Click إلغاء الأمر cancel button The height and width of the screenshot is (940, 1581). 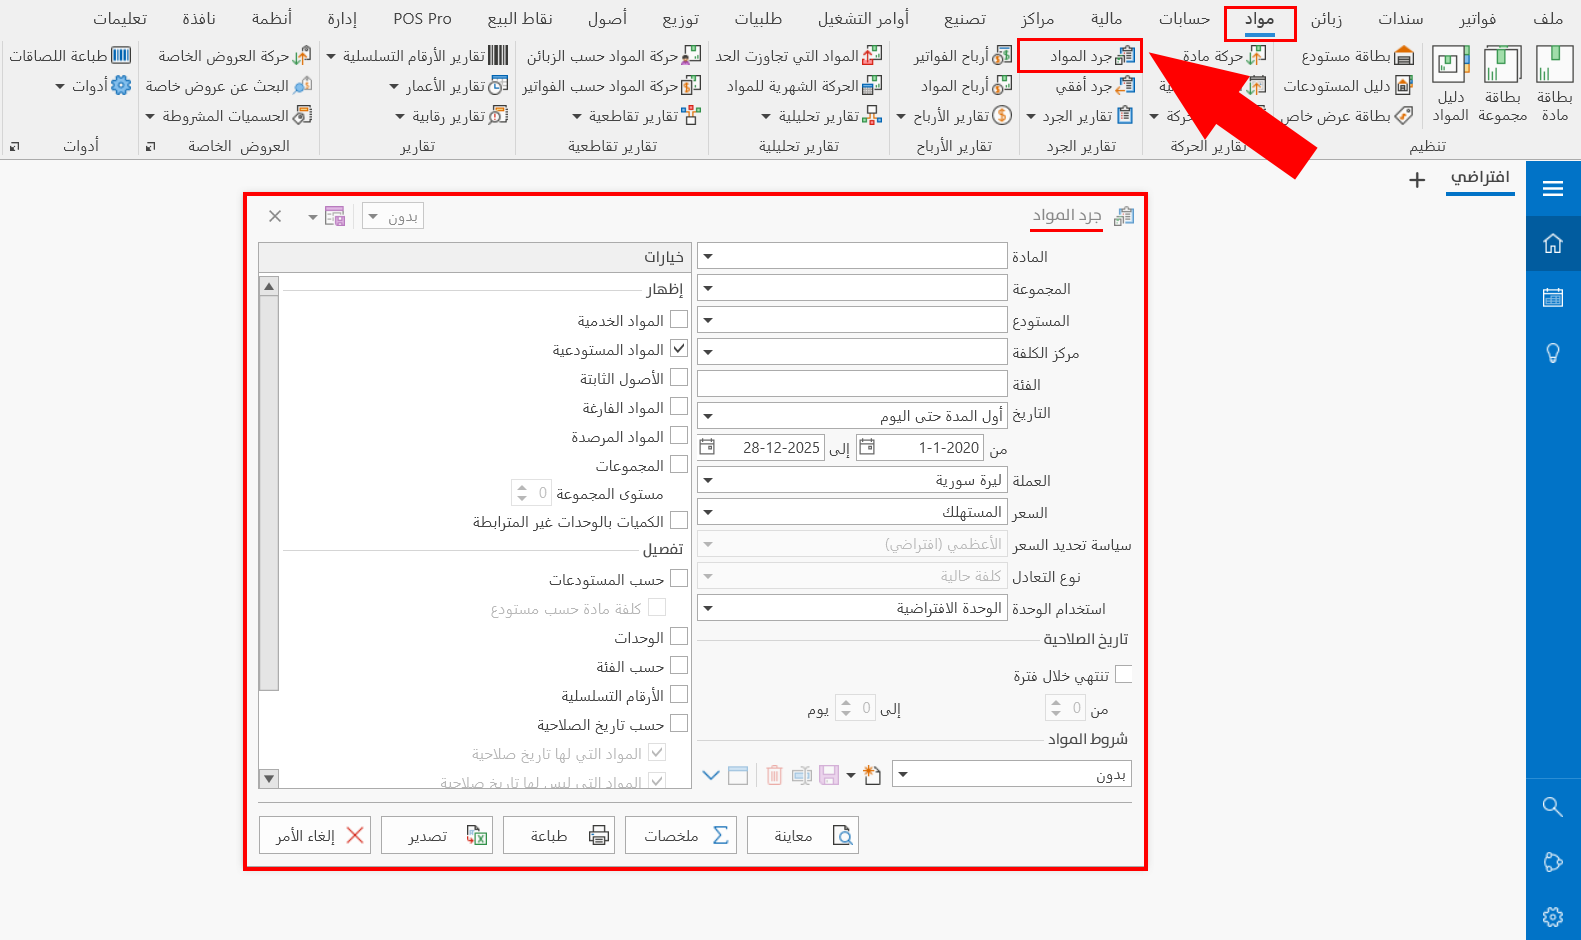pyautogui.click(x=314, y=835)
